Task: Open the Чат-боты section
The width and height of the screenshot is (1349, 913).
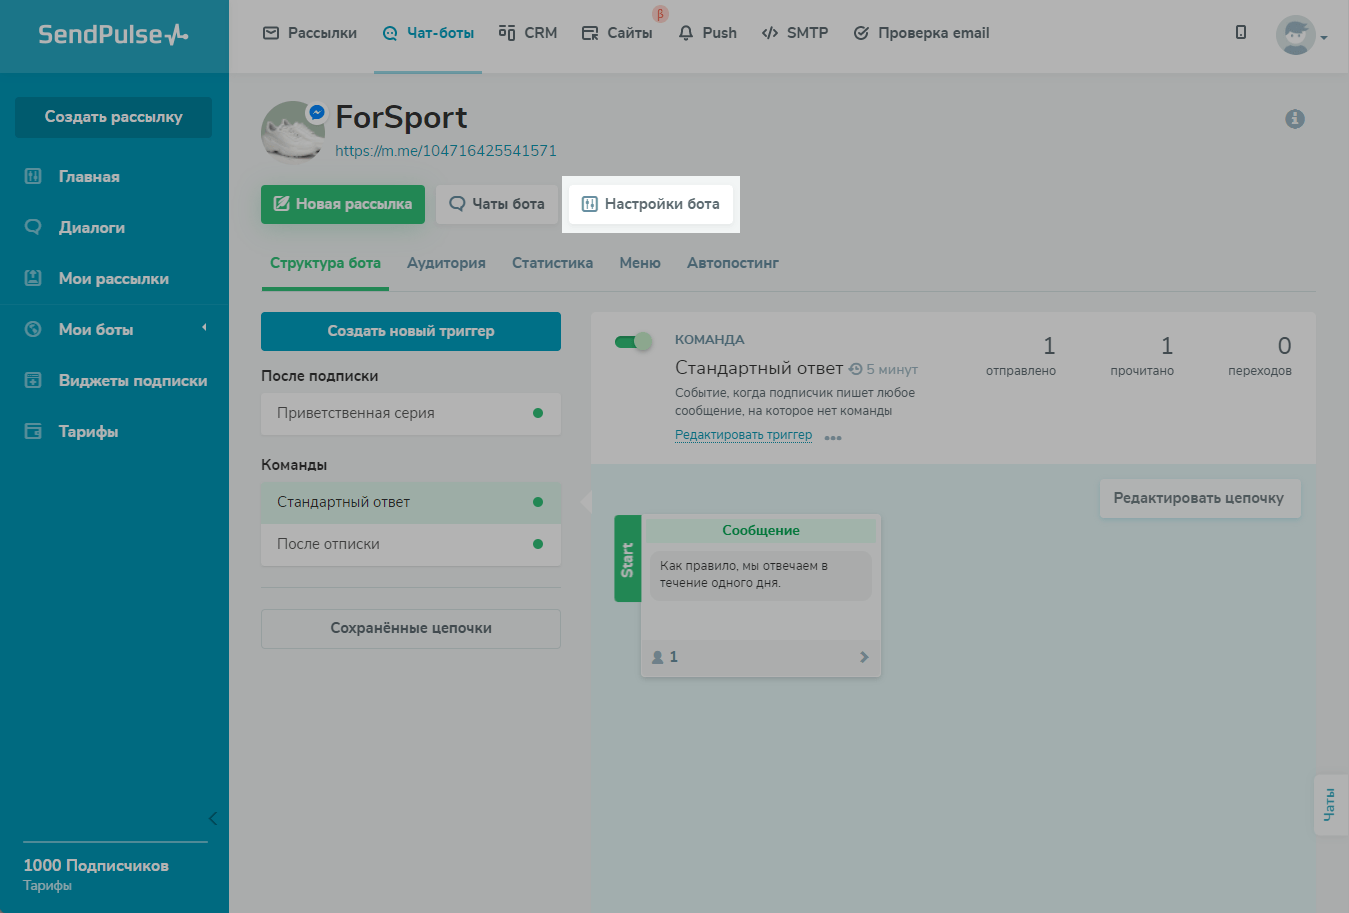Action: pyautogui.click(x=428, y=33)
